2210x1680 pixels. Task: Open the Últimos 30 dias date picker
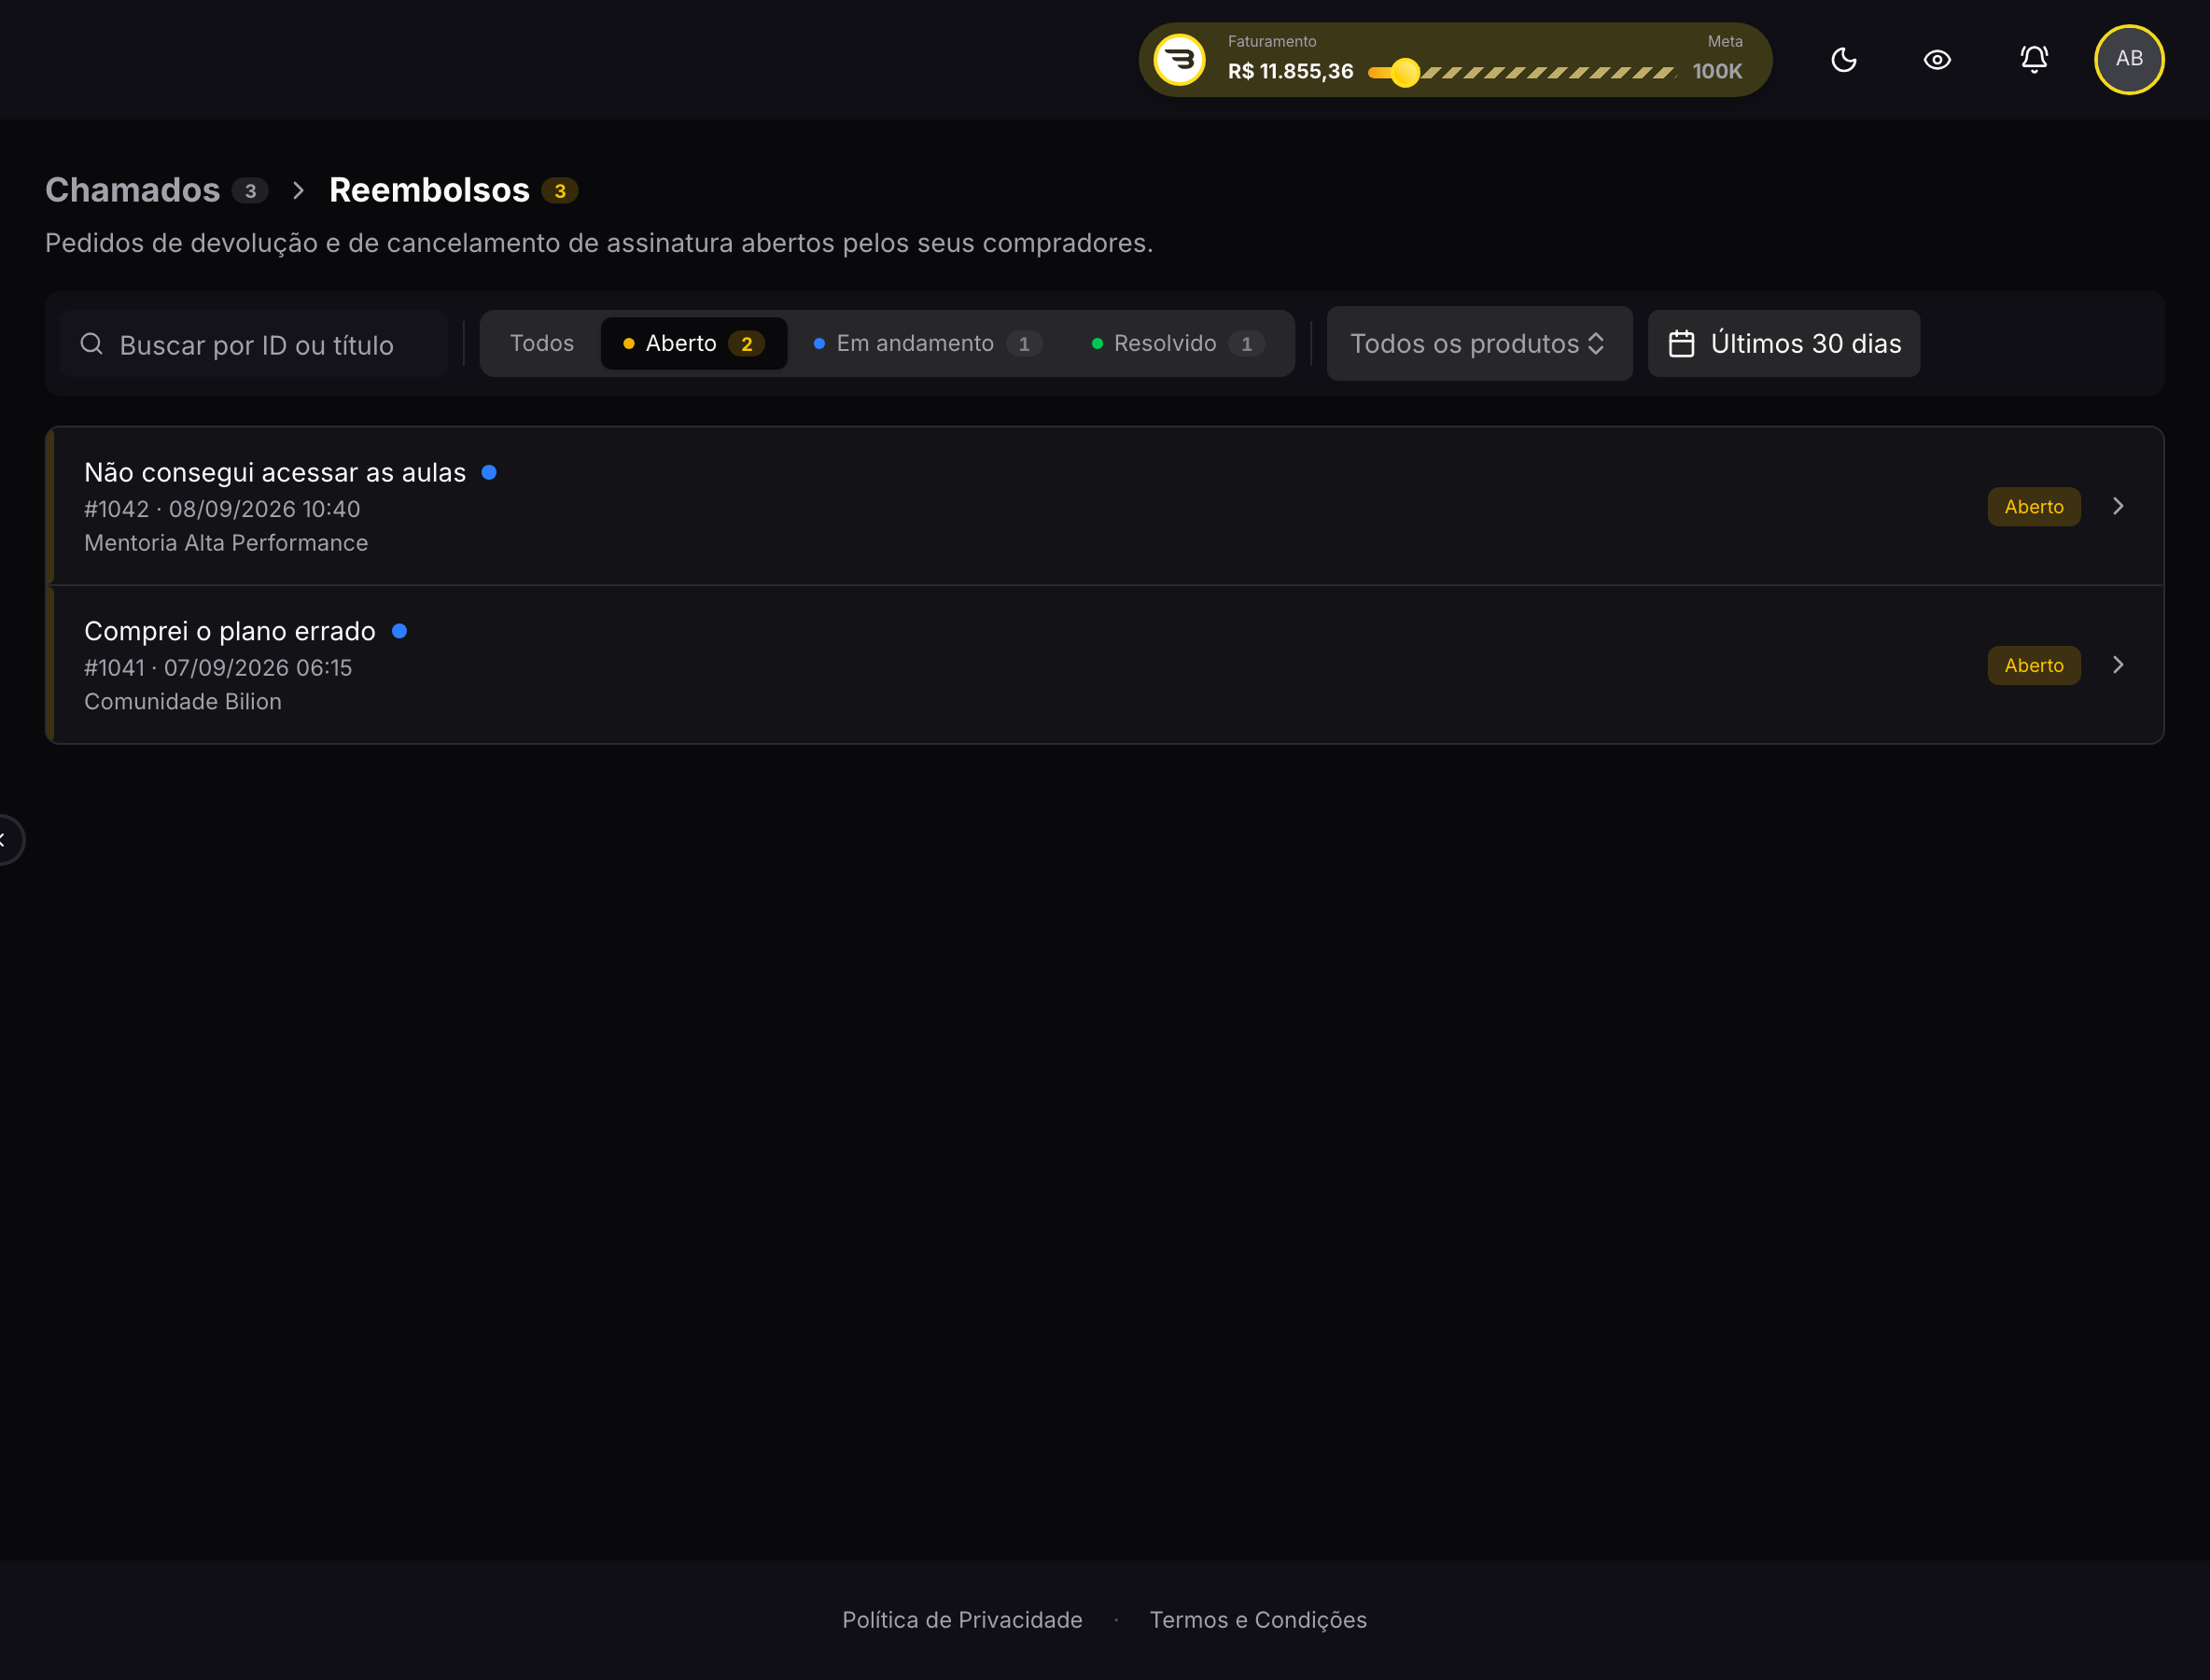tap(1783, 343)
